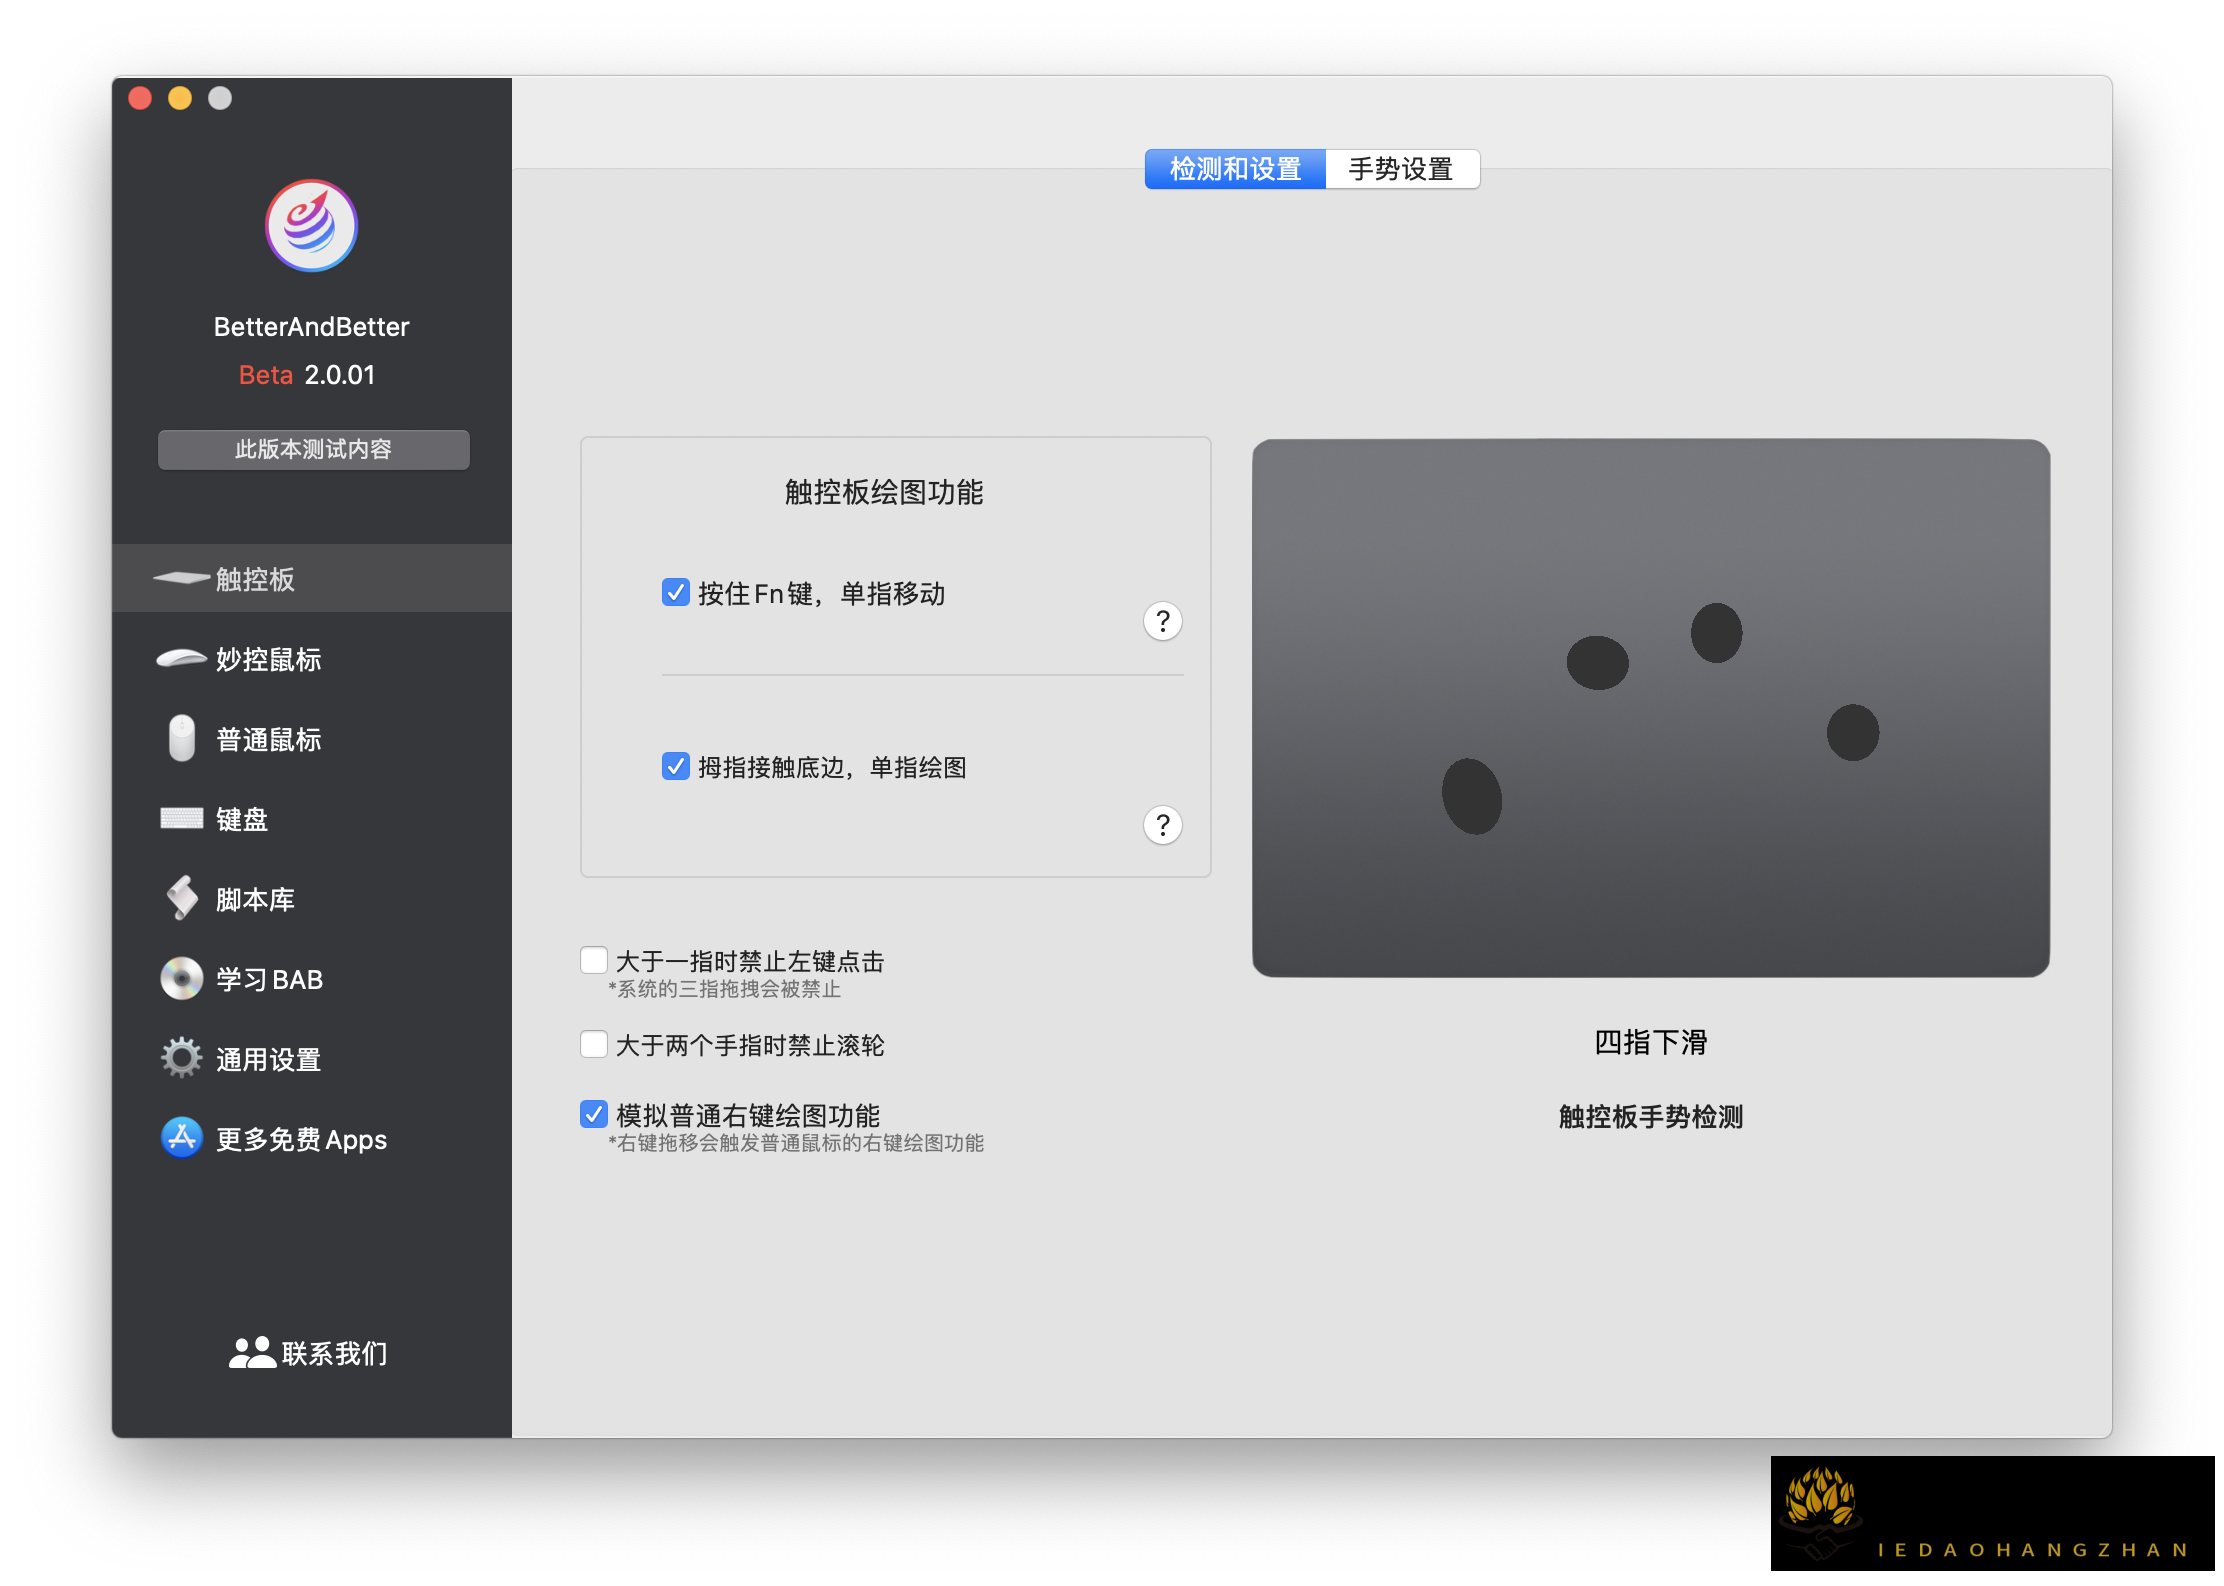The height and width of the screenshot is (1586, 2224).
Task: Enable 大于一指时禁止左键点击 checkbox
Action: tap(594, 961)
